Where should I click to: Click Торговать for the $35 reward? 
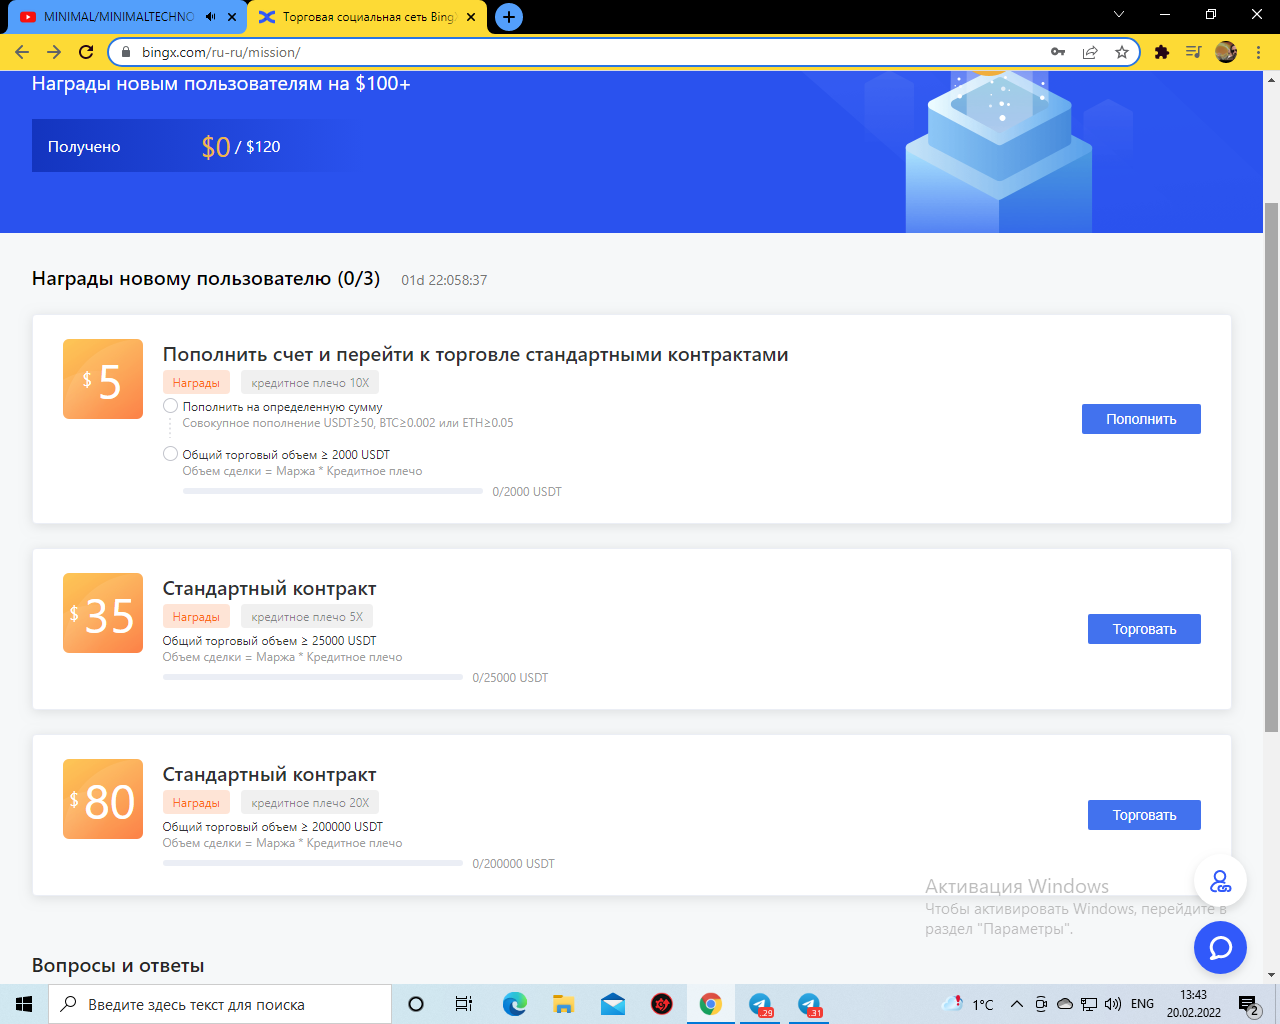[1144, 629]
